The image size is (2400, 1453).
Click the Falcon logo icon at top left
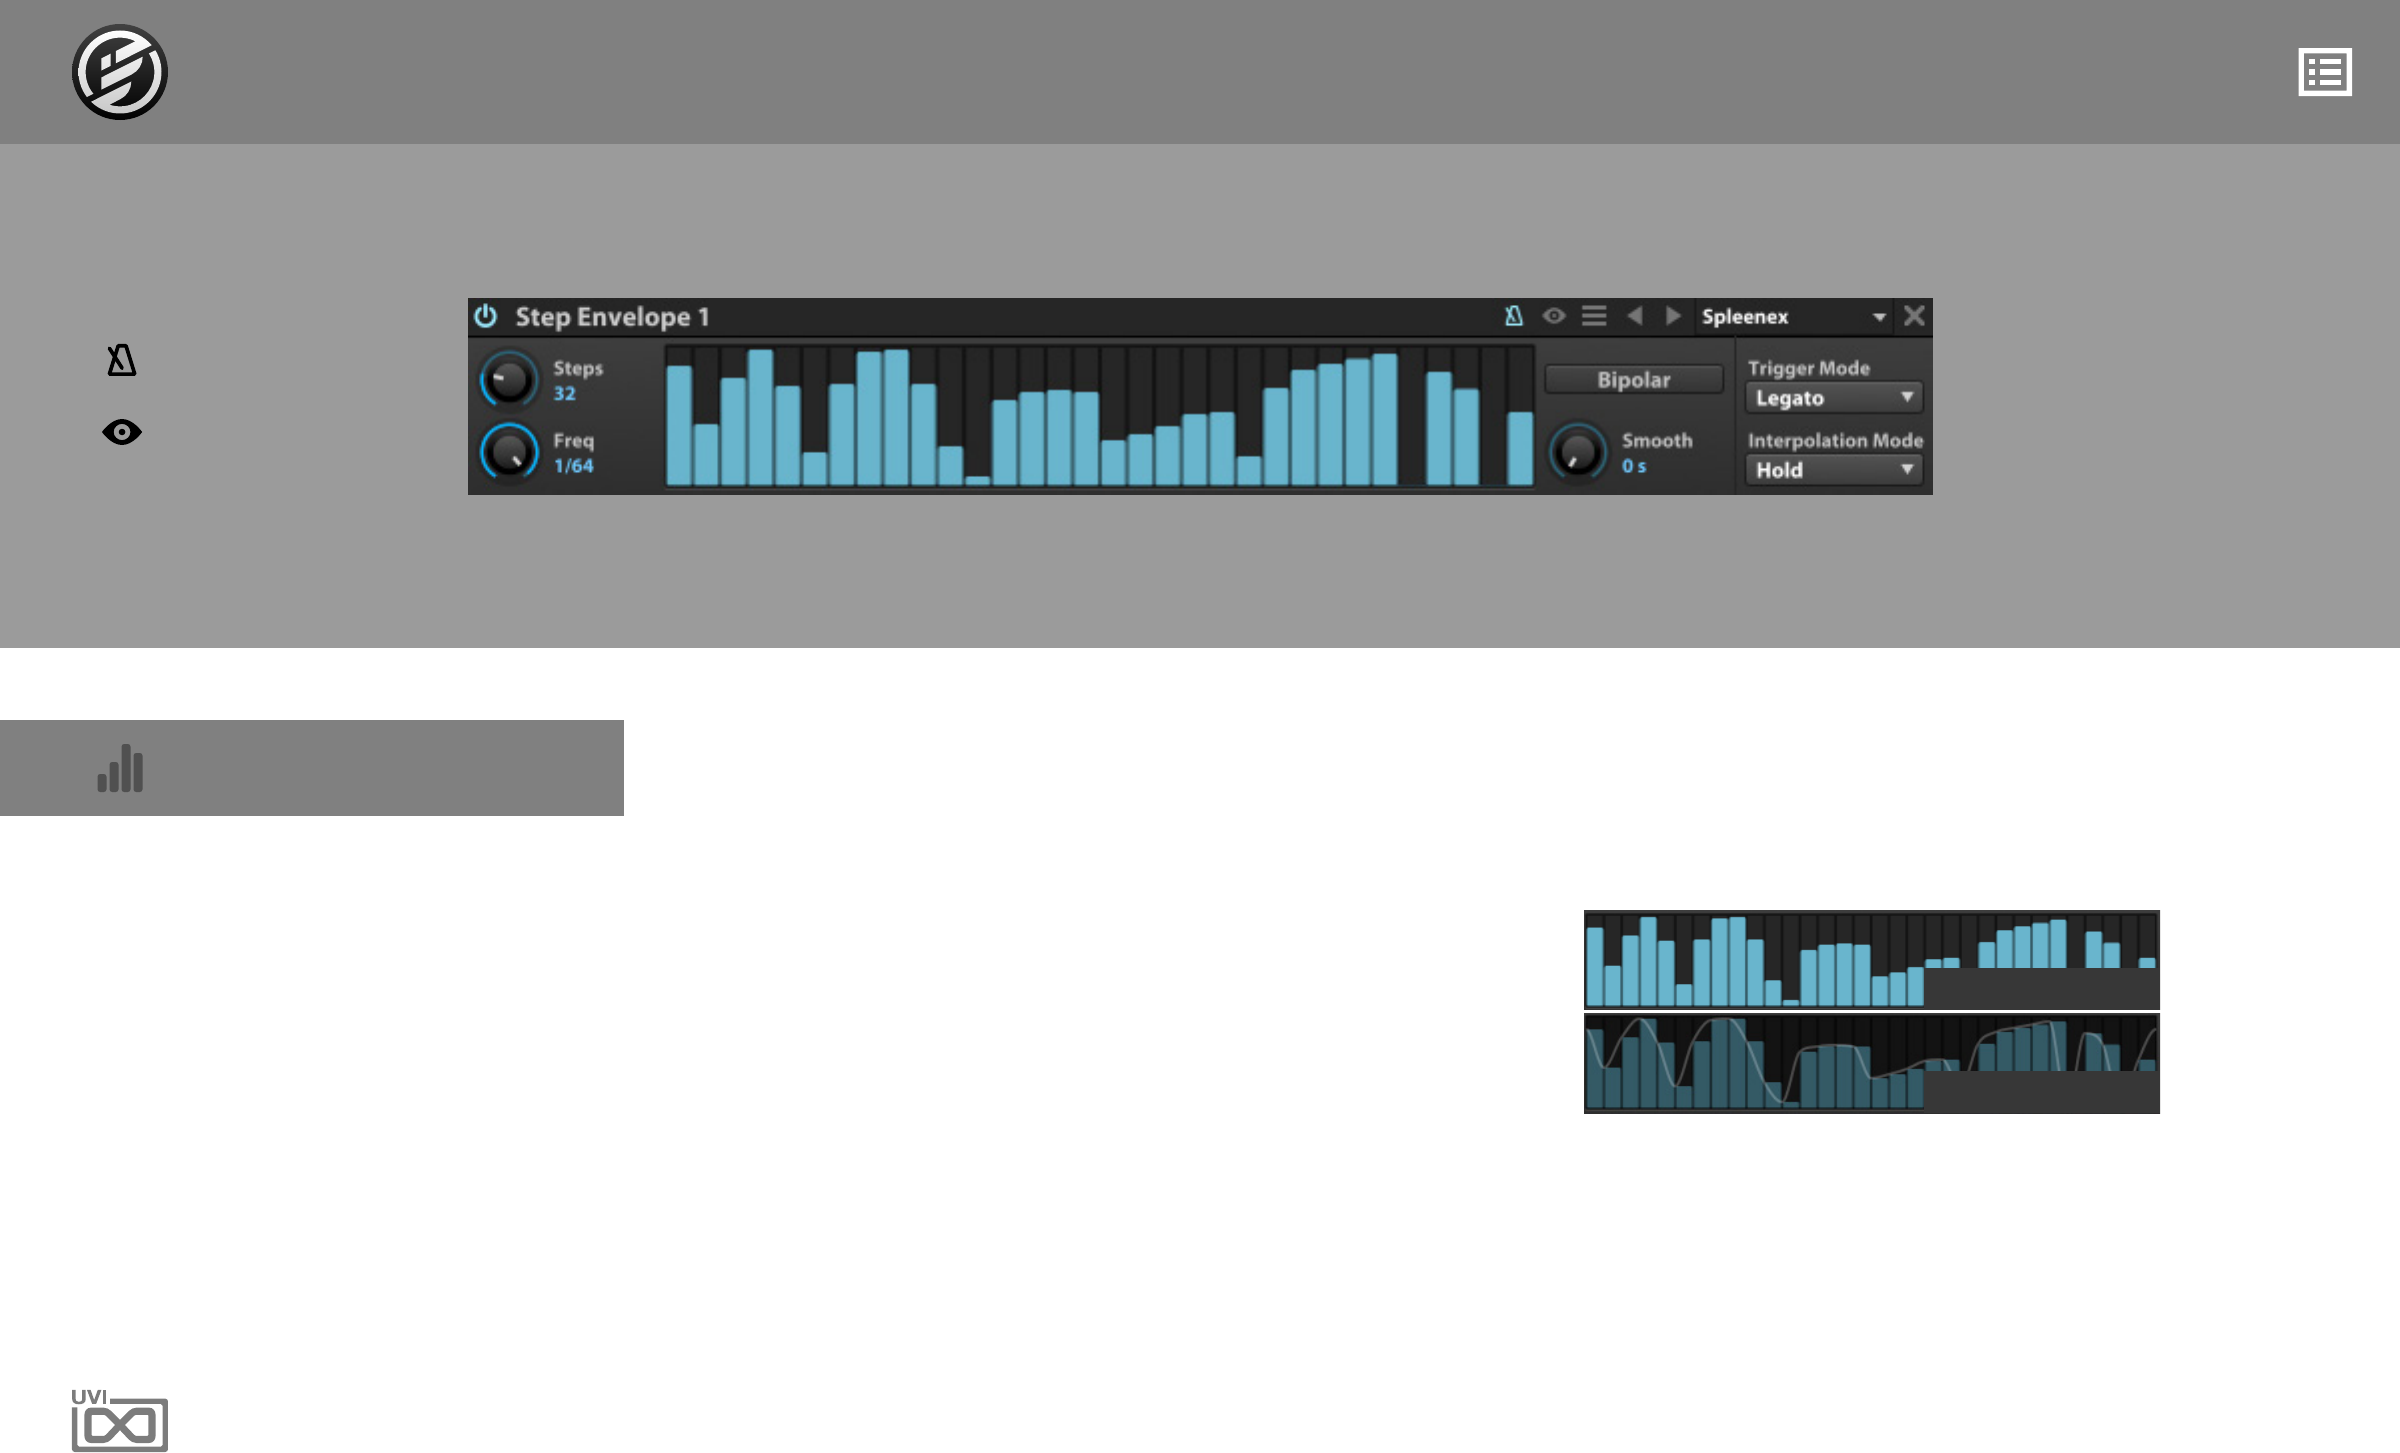pos(119,72)
